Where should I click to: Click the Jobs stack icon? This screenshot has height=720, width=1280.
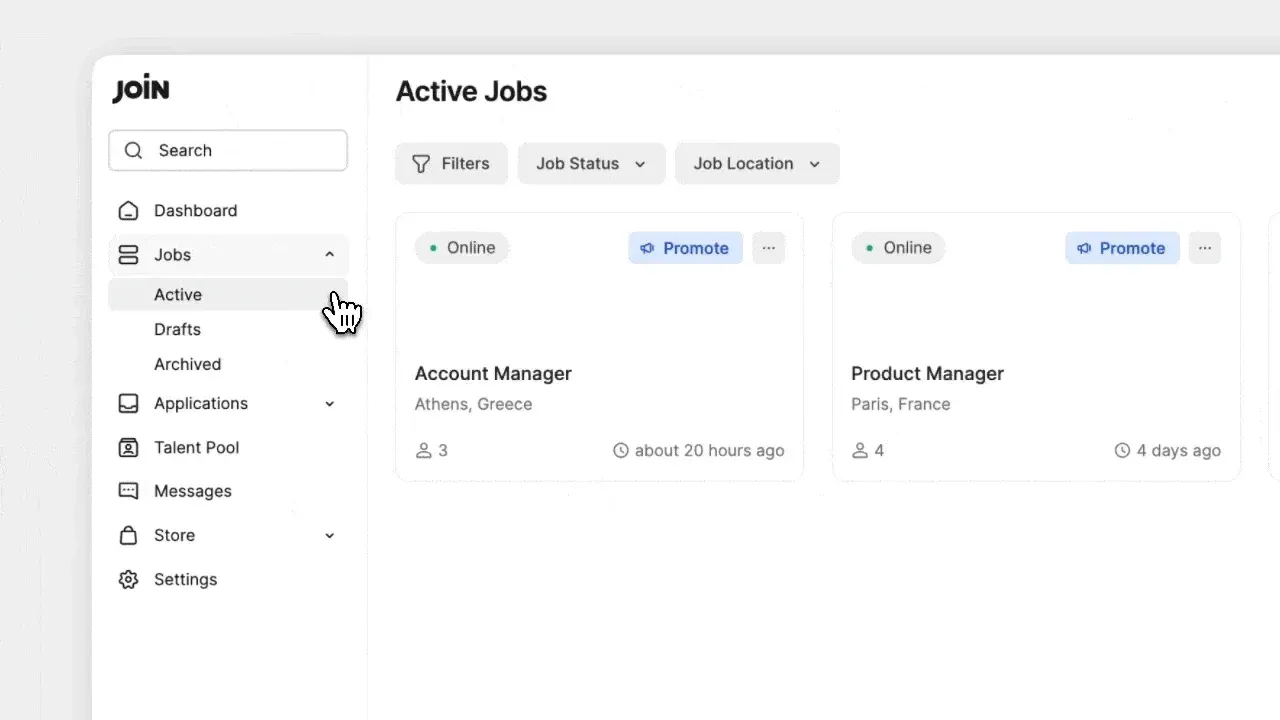(128, 255)
